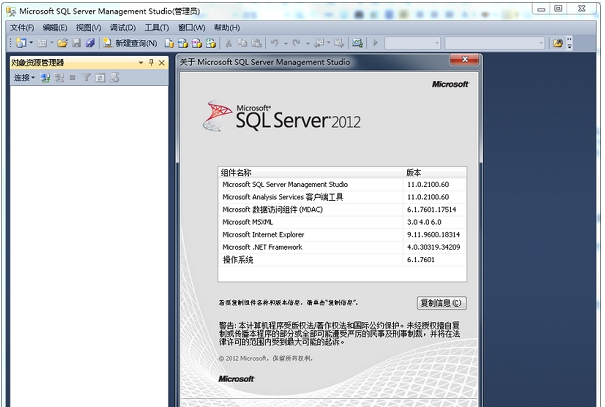Close the About SQL Server Management Studio dialog
The width and height of the screenshot is (605, 407).
point(465,60)
